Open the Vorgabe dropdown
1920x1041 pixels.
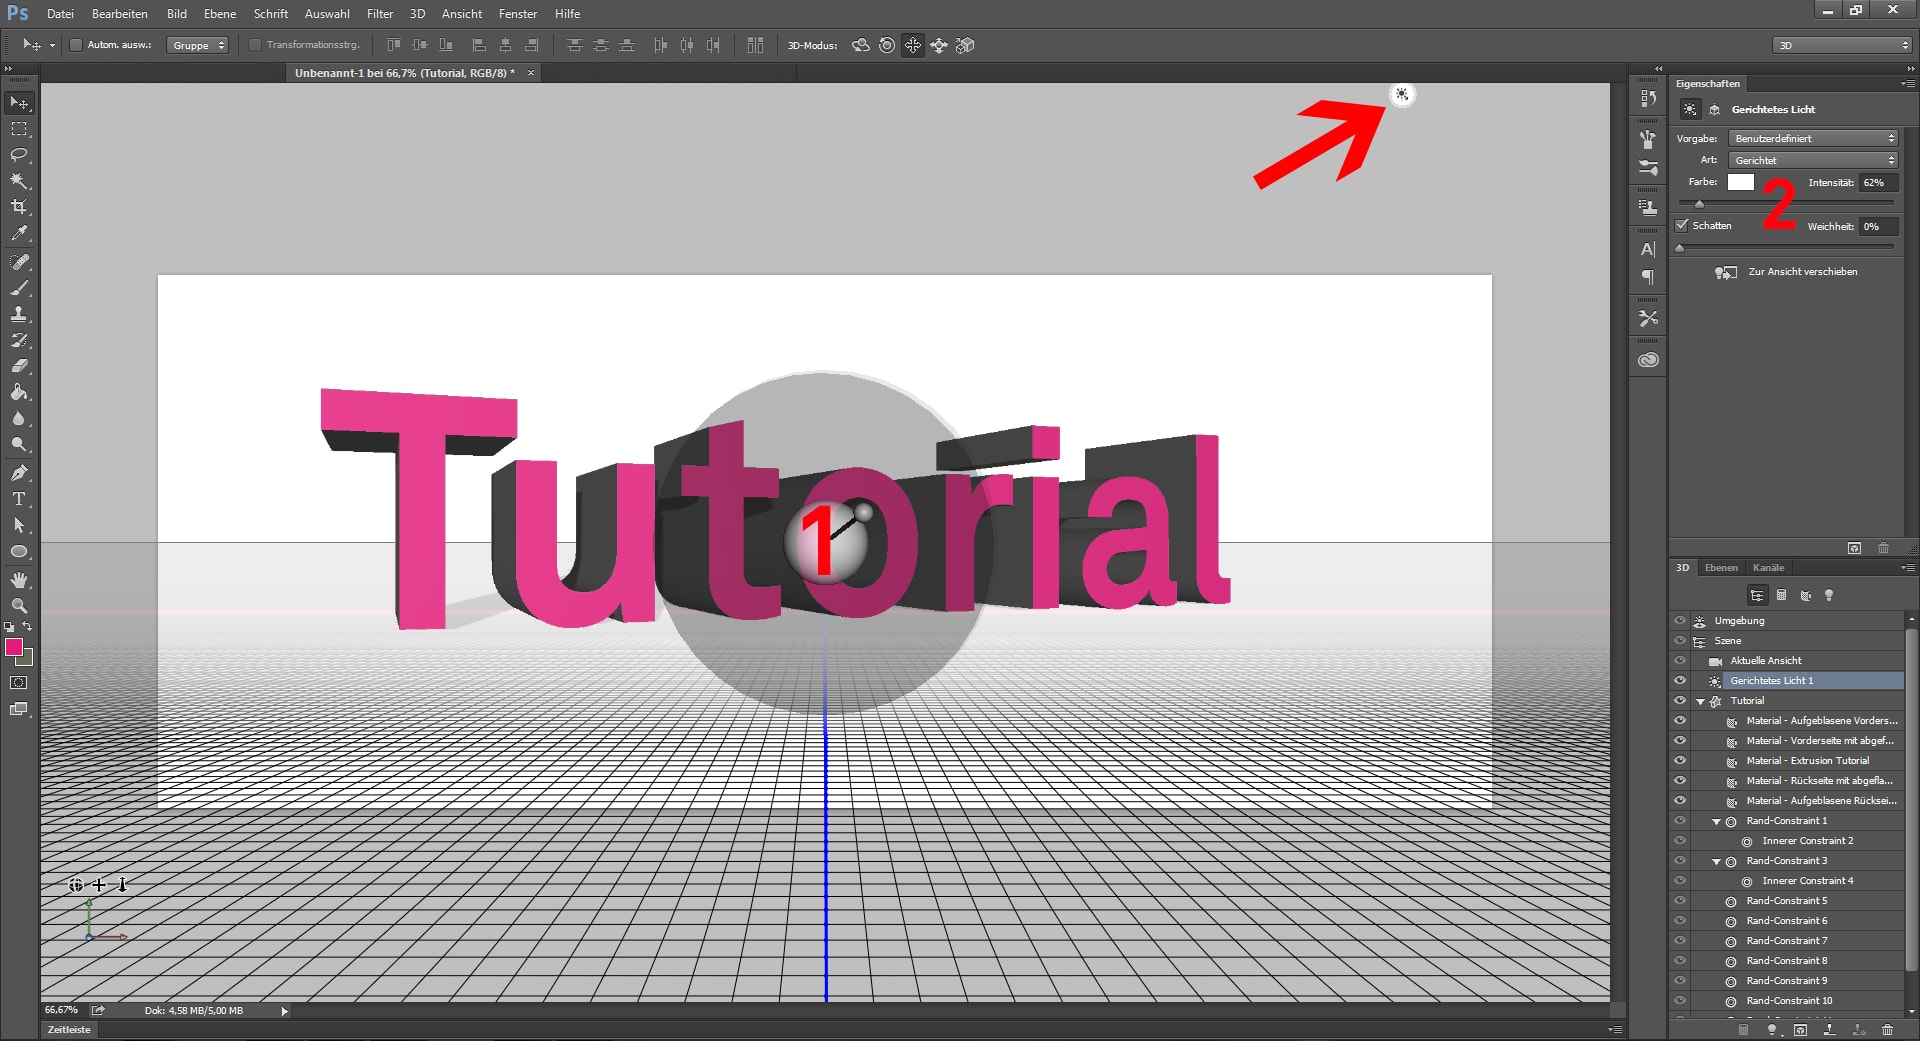1812,139
